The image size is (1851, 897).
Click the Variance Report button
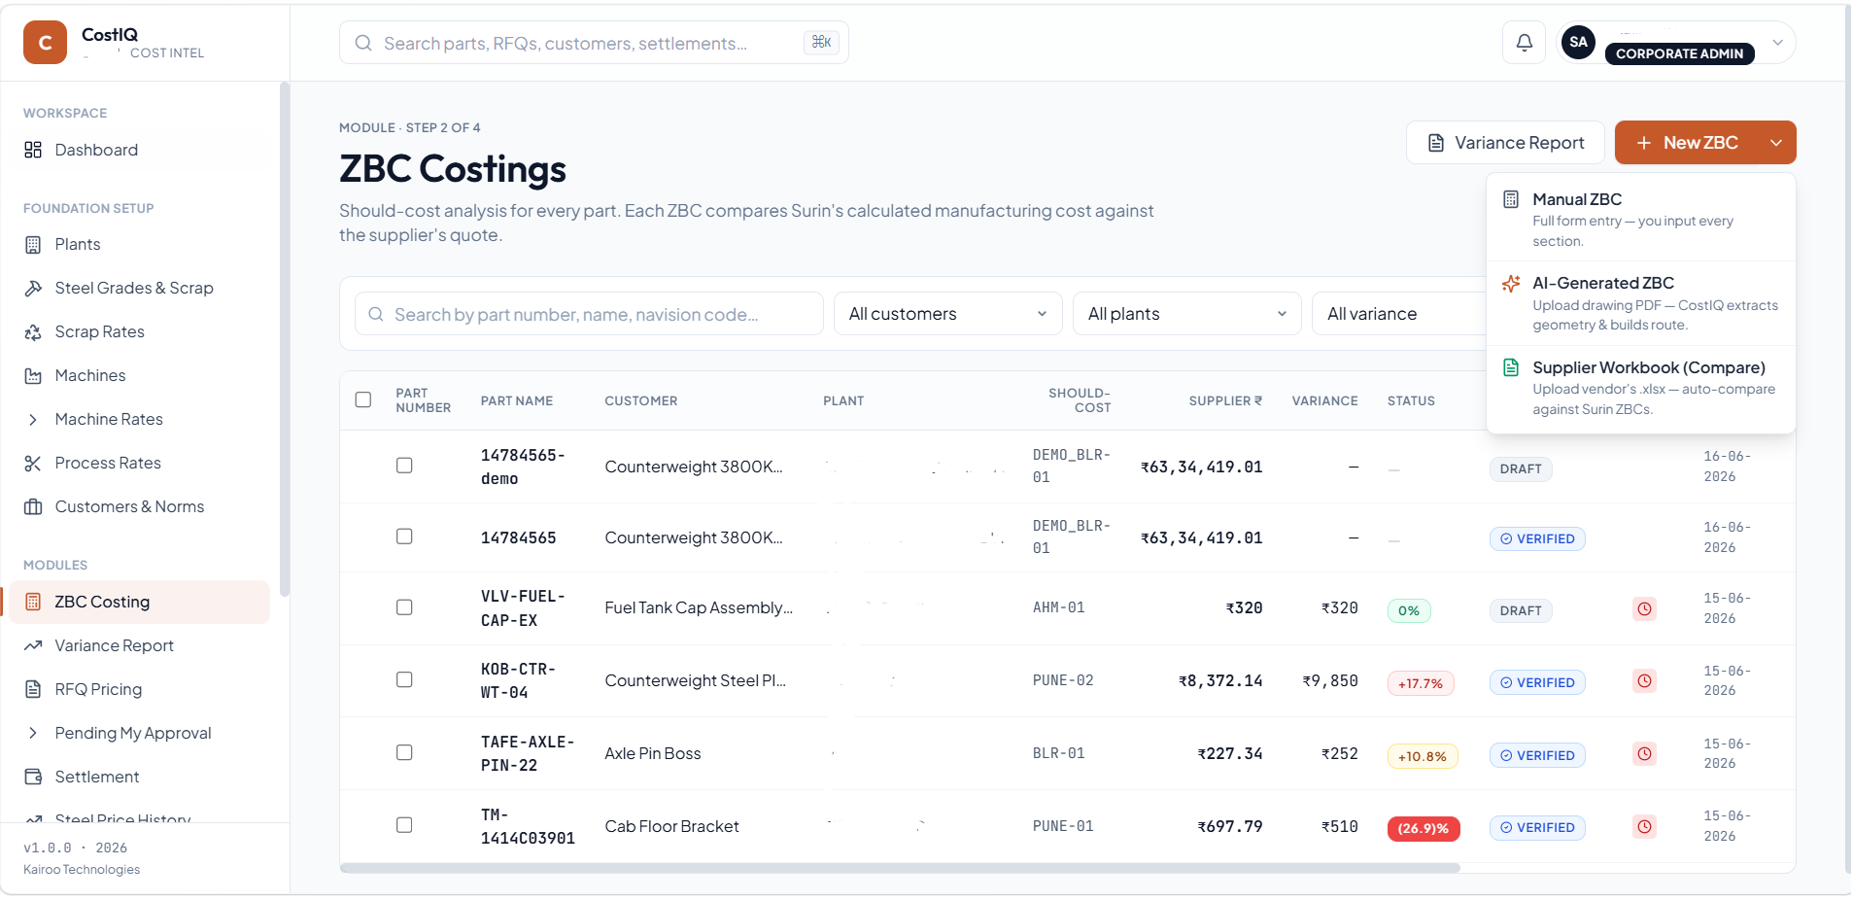tap(1505, 143)
